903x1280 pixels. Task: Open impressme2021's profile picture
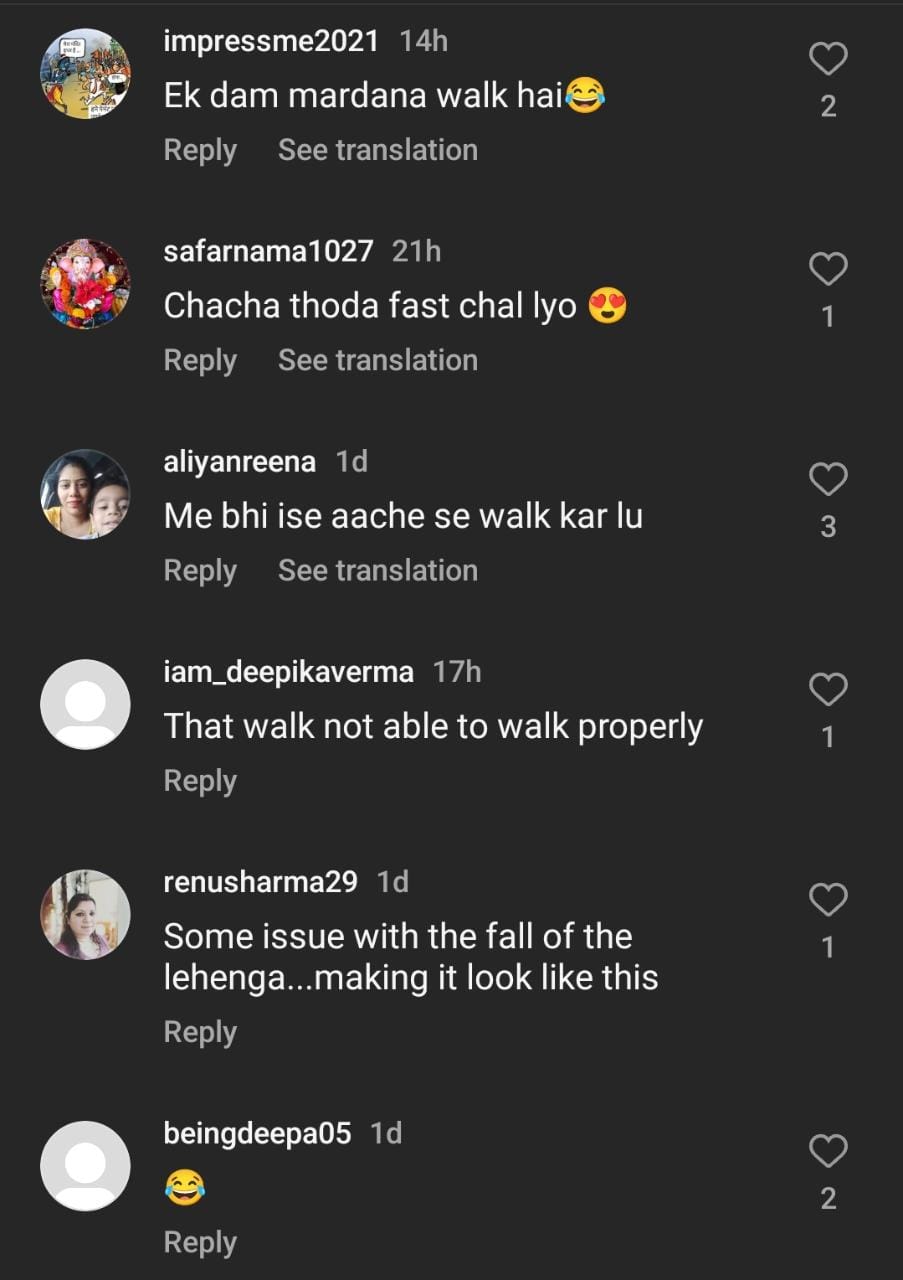point(85,74)
